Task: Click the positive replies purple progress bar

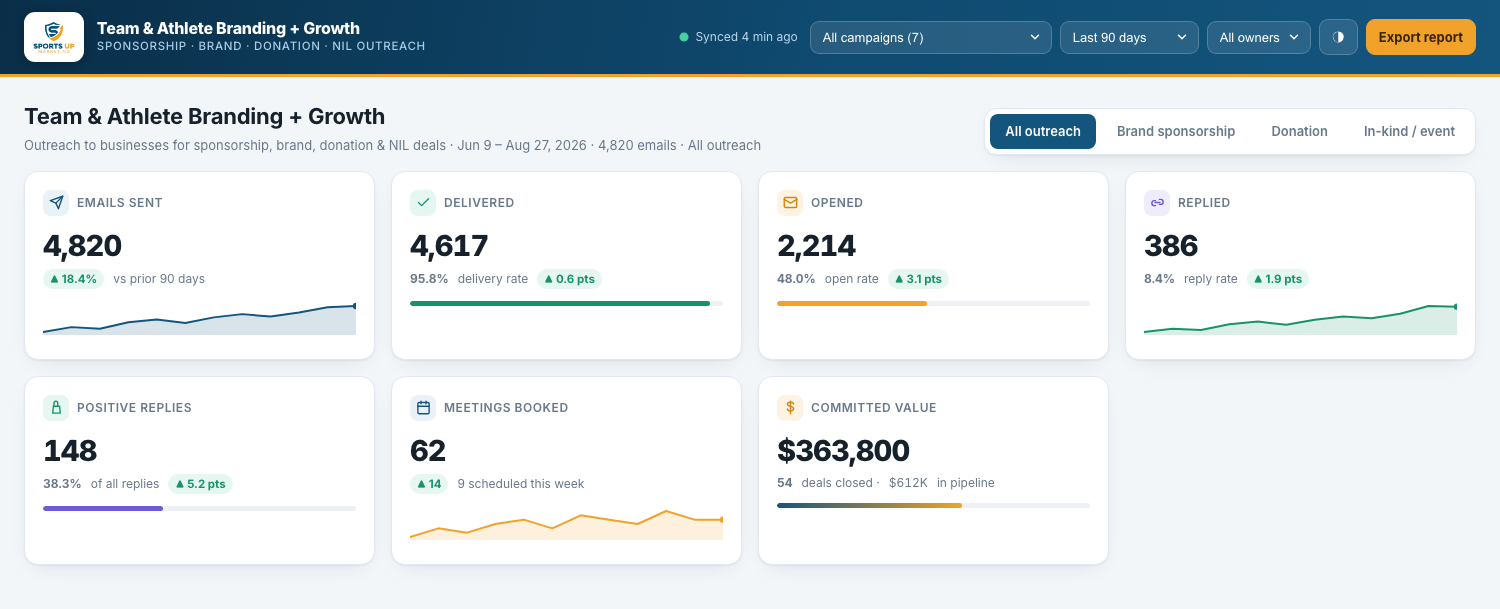Action: [x=199, y=508]
